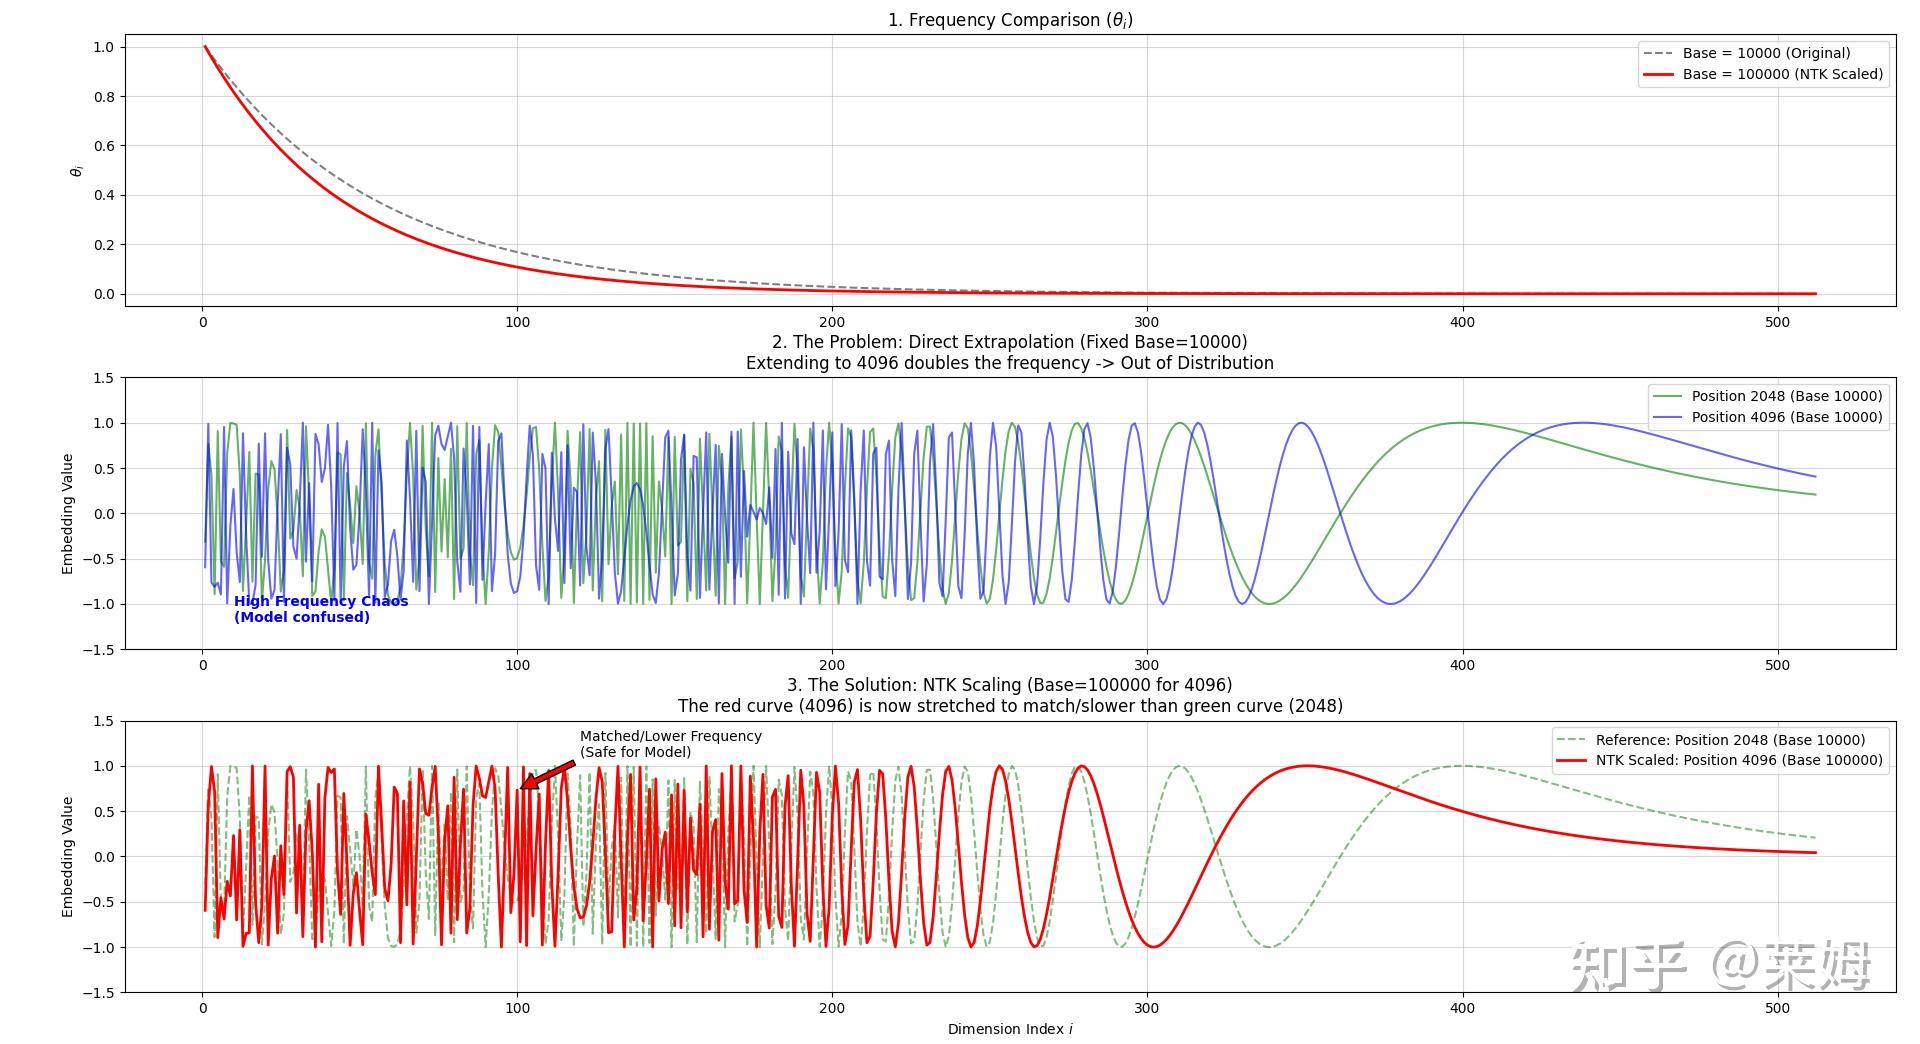The height and width of the screenshot is (1044, 1920).
Task: Click the '(Model confused)' annotation line
Action: pos(302,617)
